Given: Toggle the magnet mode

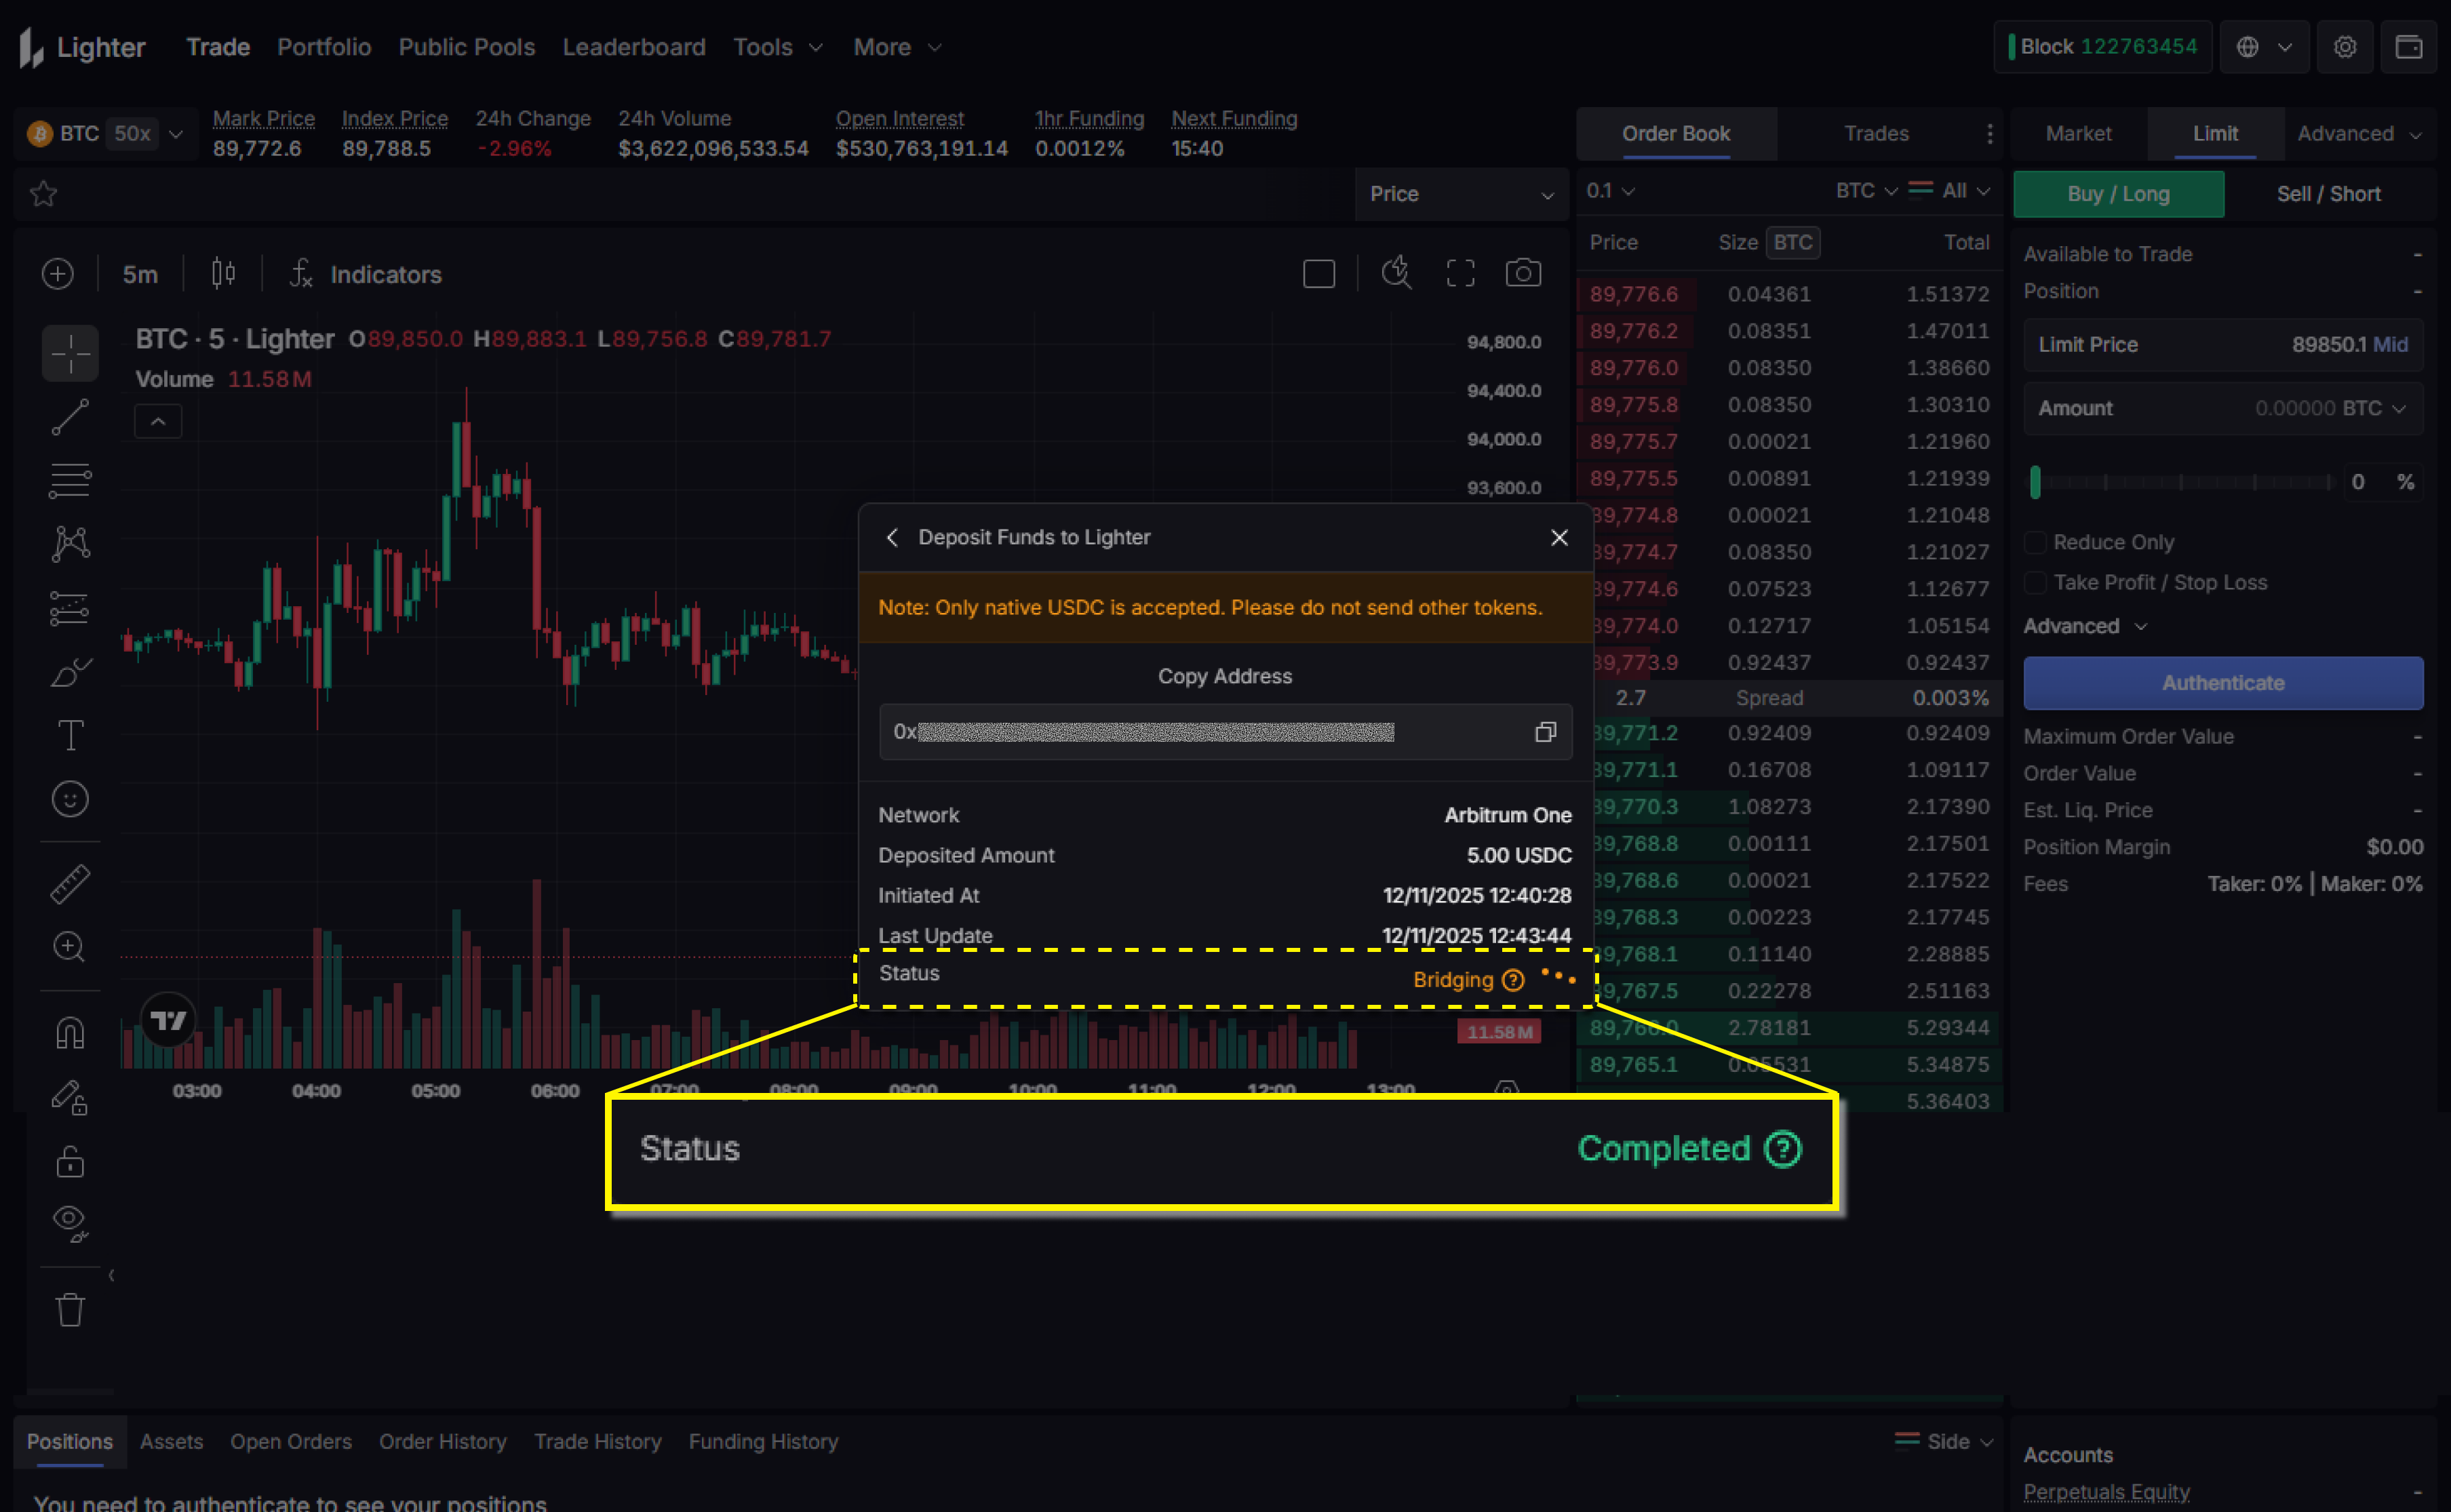Looking at the screenshot, I should click(70, 1033).
